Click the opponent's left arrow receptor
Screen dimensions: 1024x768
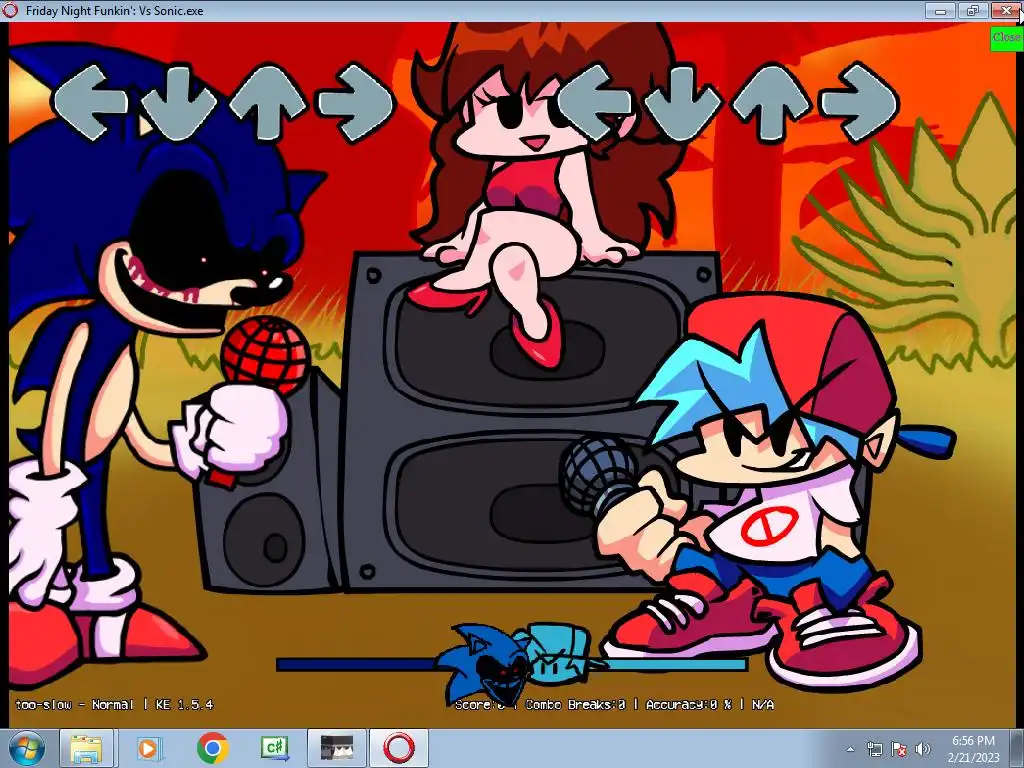pos(91,102)
